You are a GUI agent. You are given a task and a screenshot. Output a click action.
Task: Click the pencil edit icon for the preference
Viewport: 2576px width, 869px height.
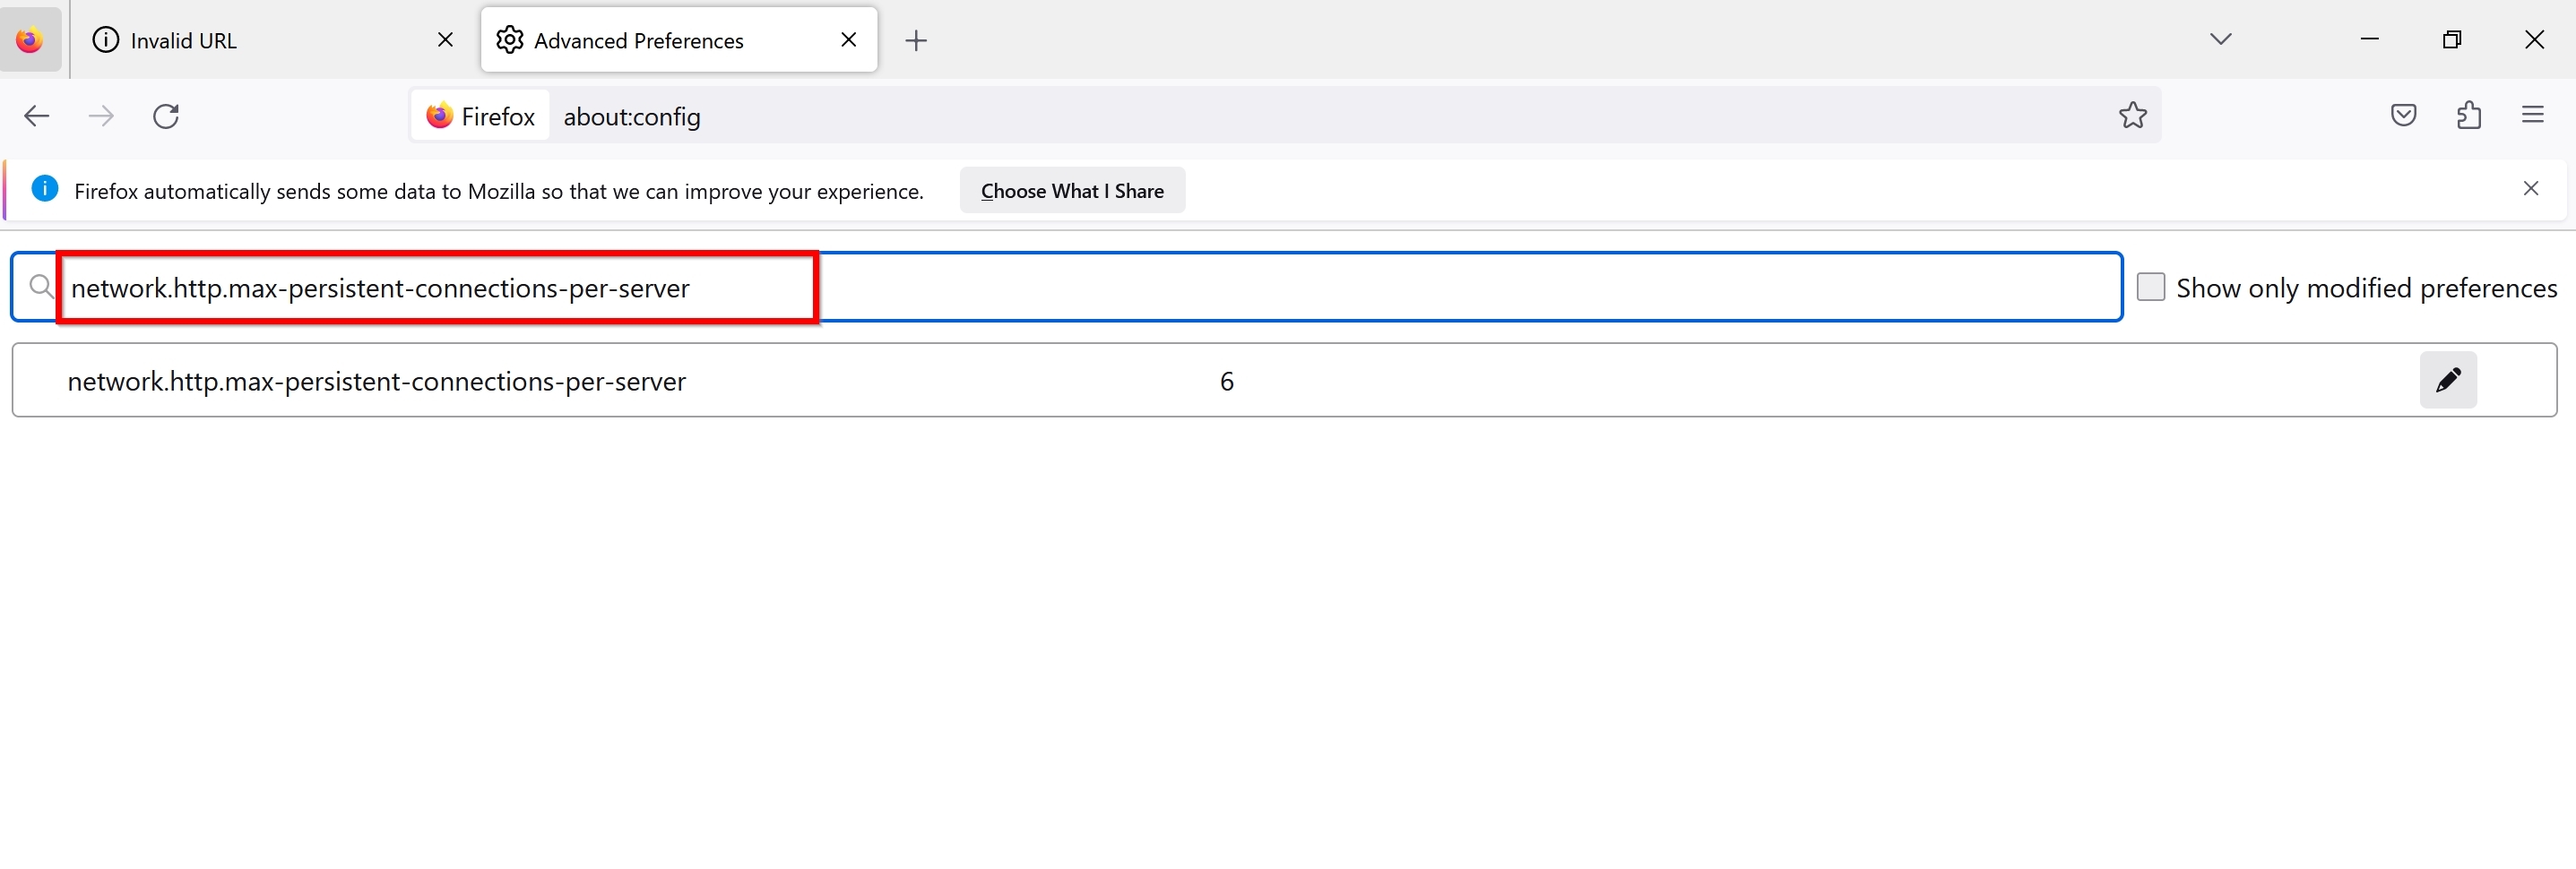pos(2447,380)
